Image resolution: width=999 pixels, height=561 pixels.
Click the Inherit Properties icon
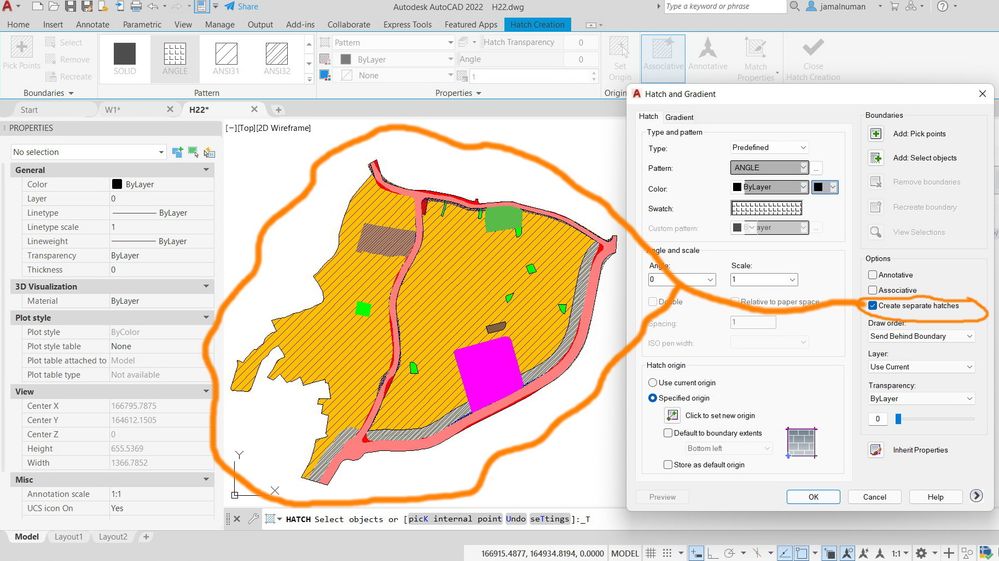[876, 450]
